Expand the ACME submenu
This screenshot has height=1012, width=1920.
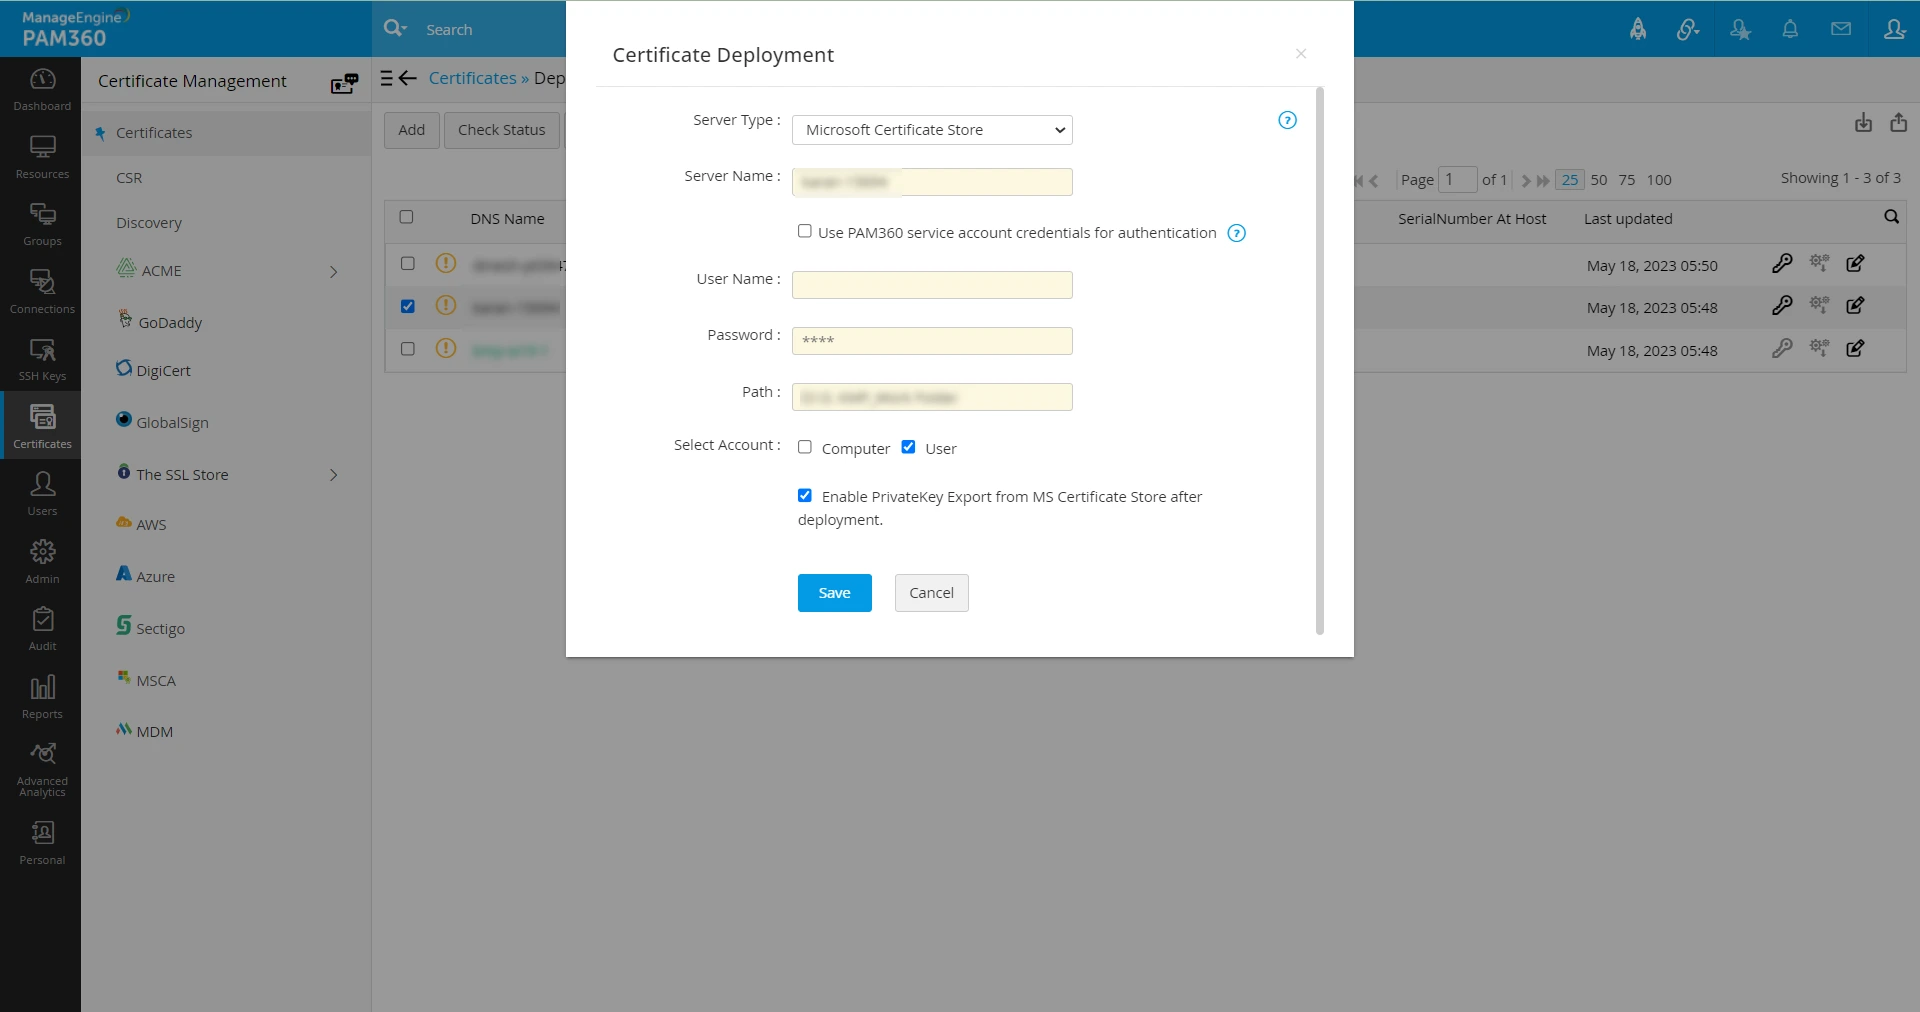coord(334,272)
